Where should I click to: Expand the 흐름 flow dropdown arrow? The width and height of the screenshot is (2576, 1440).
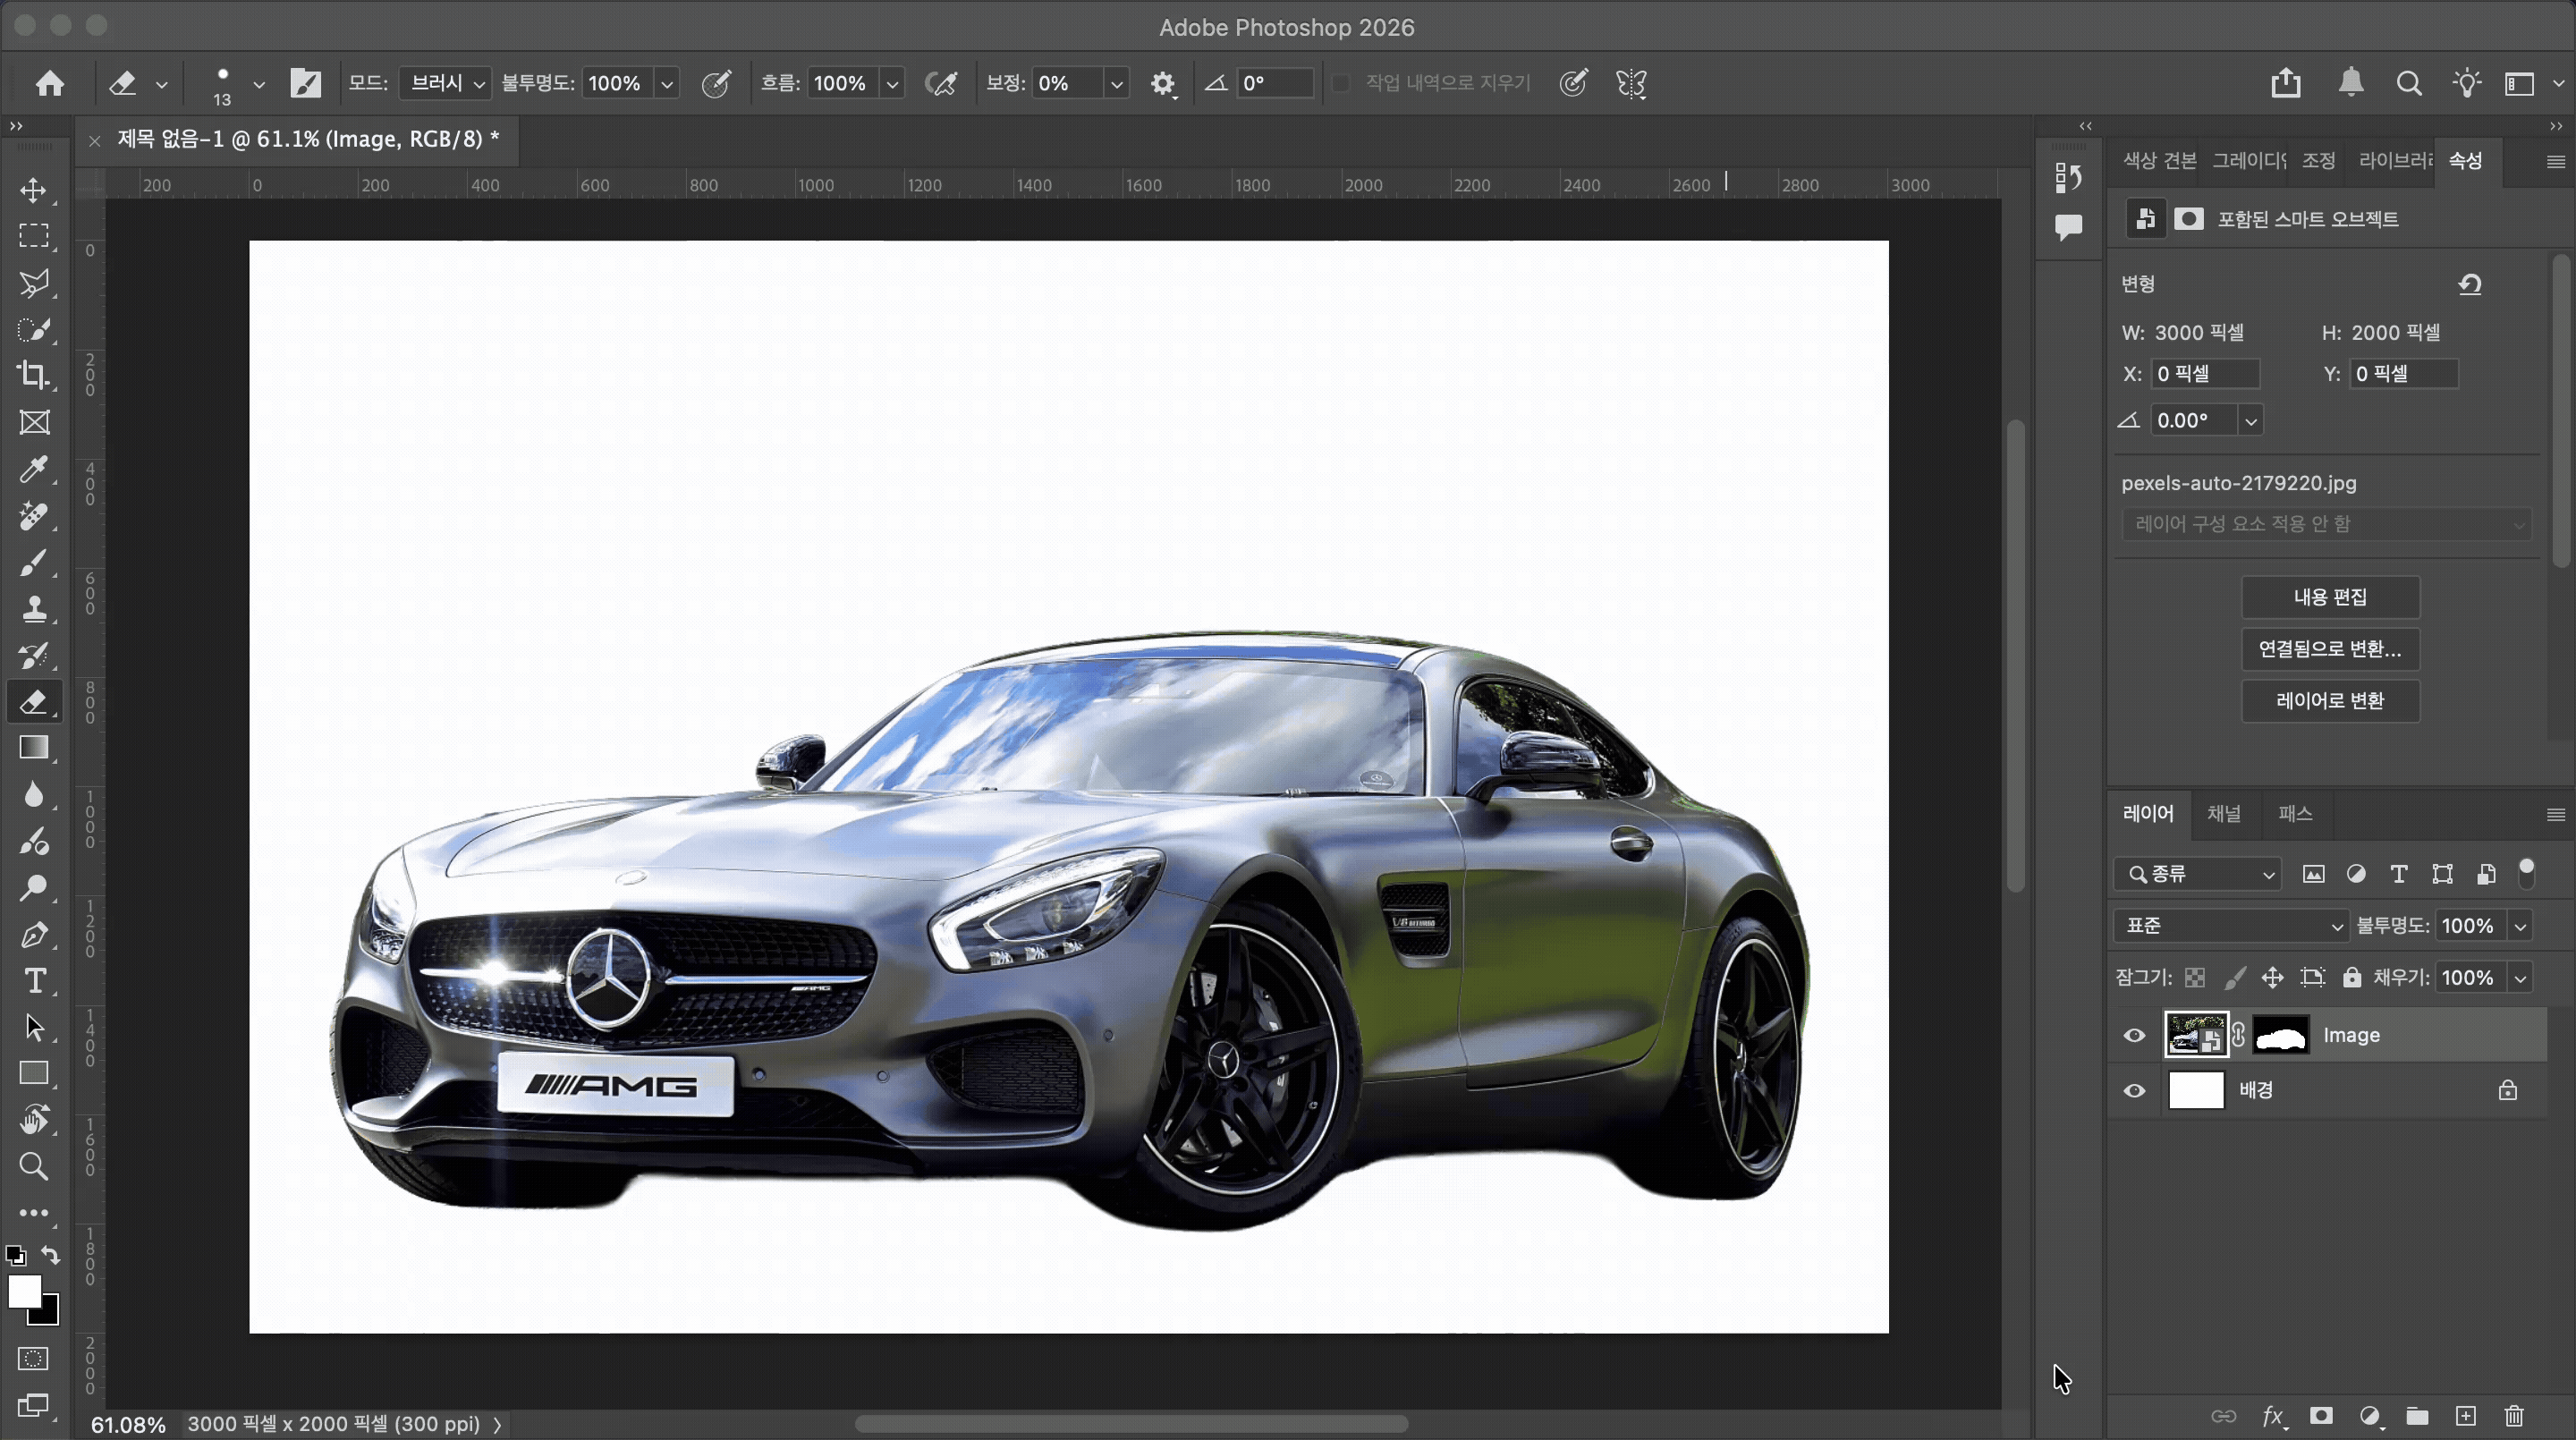892,84
